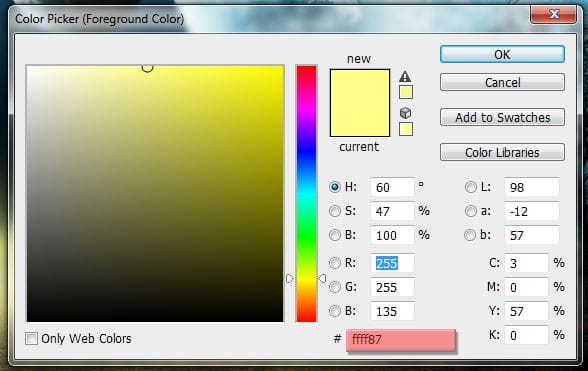
Task: Click the K black percentage field
Action: (x=526, y=335)
